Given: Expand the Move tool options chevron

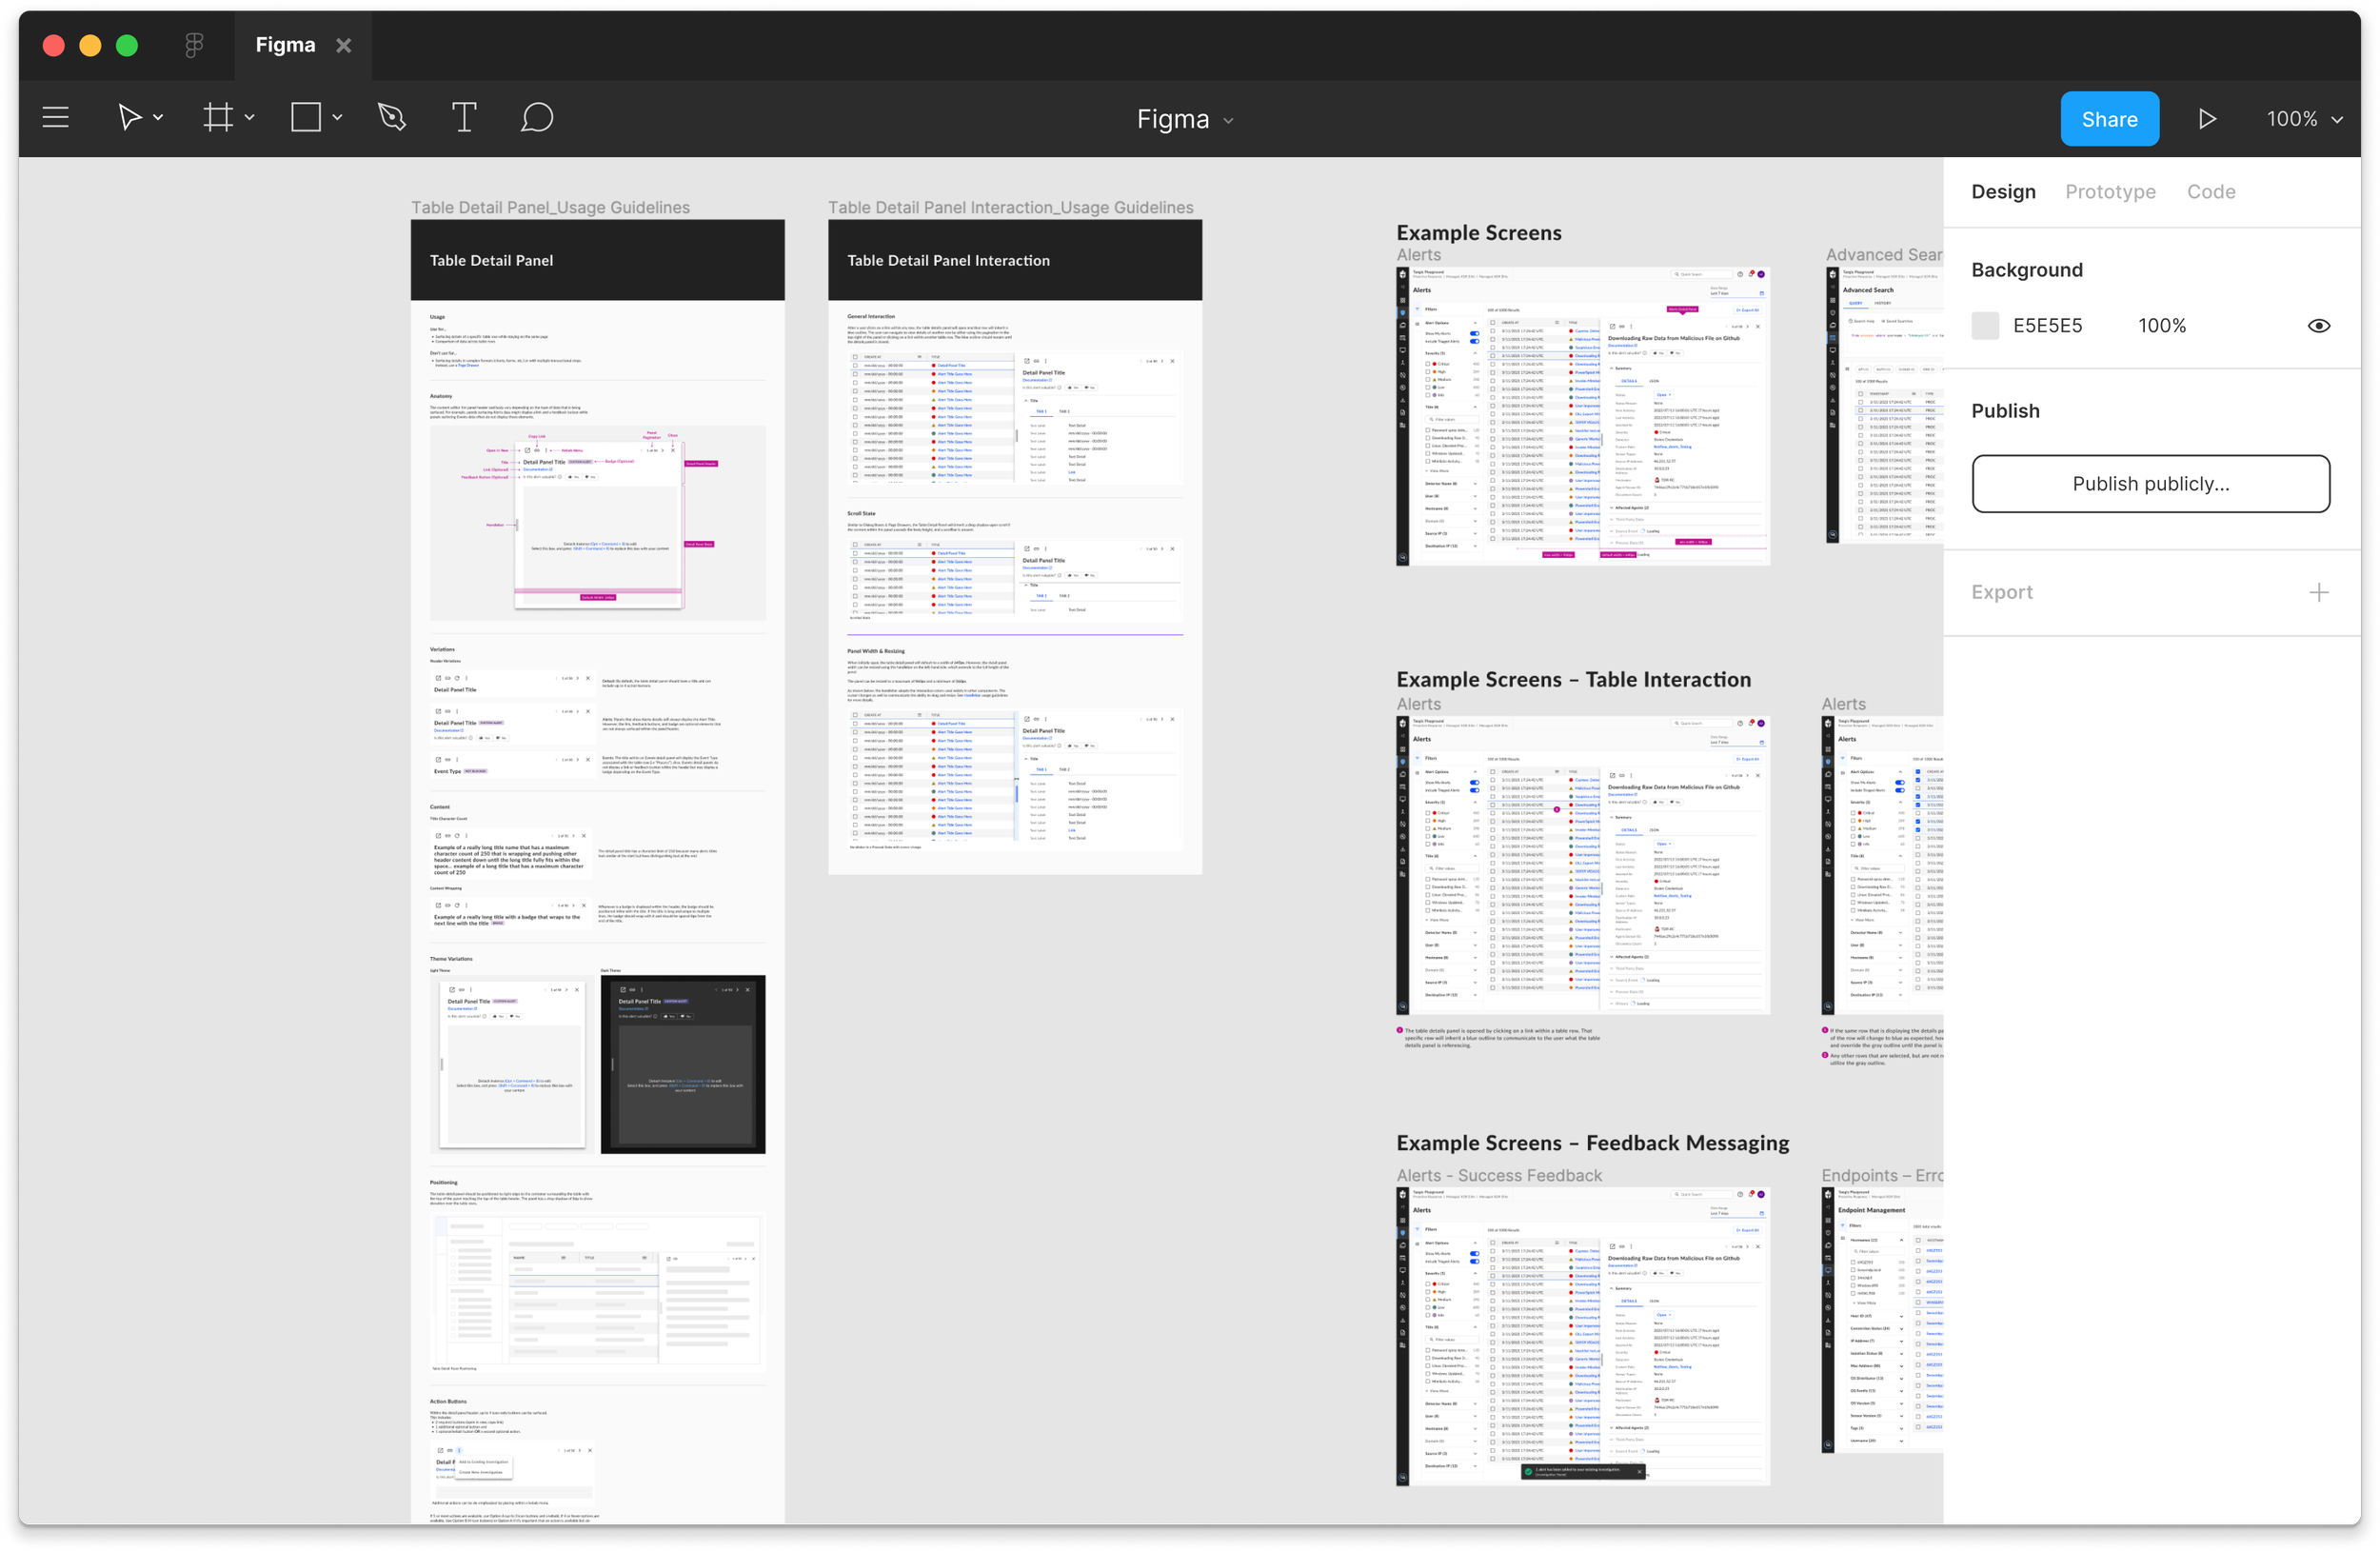Looking at the screenshot, I should coord(158,118).
